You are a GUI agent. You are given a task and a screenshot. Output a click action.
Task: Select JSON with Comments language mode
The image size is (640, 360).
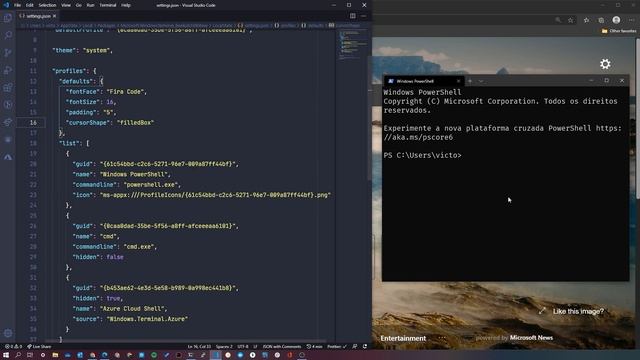pyautogui.click(x=282, y=347)
